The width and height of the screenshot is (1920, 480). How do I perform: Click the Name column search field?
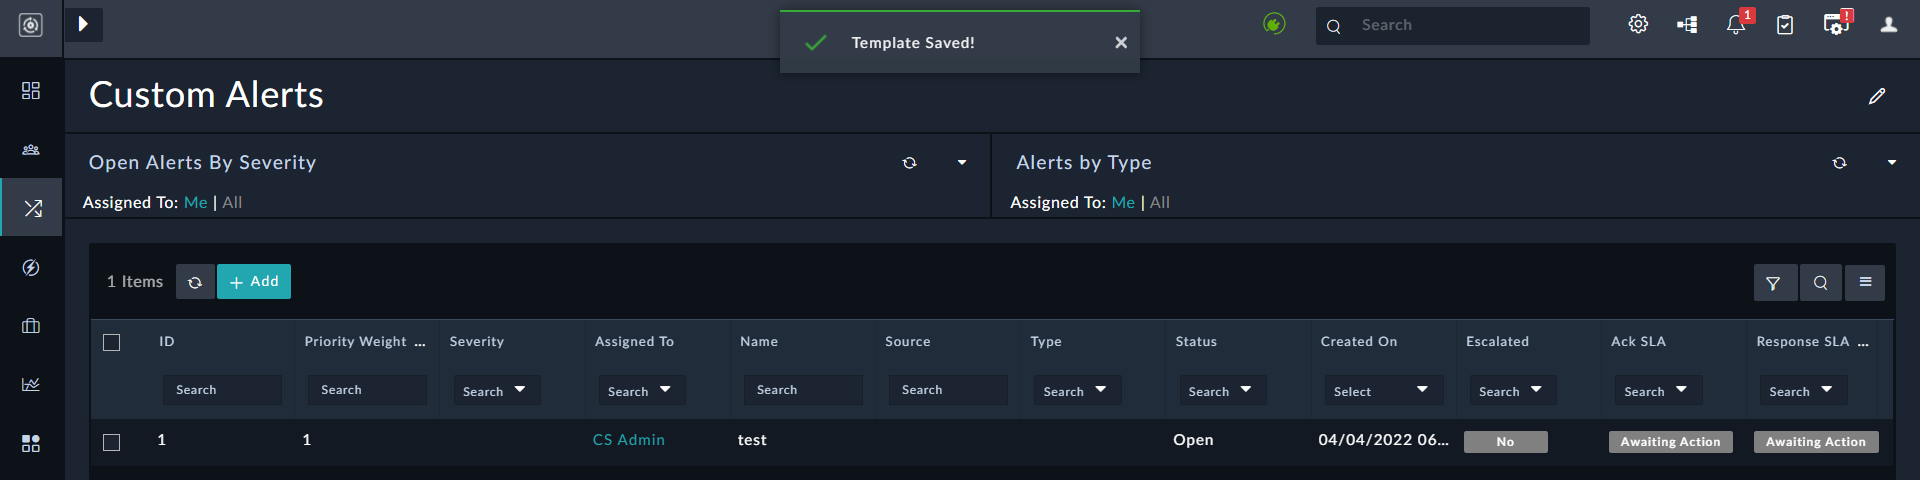coord(803,390)
